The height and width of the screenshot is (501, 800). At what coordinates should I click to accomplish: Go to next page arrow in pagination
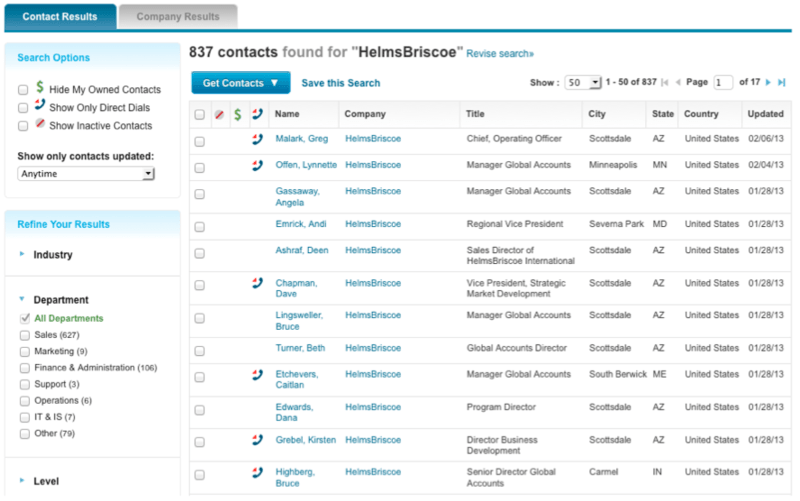[x=768, y=82]
